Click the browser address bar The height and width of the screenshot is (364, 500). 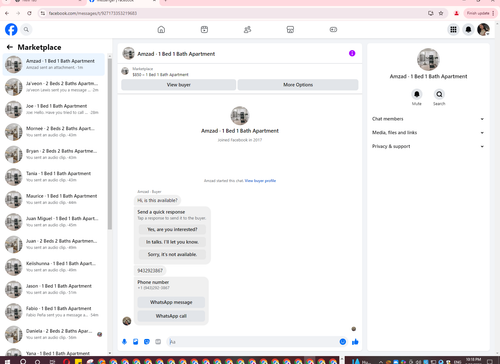tap(233, 13)
